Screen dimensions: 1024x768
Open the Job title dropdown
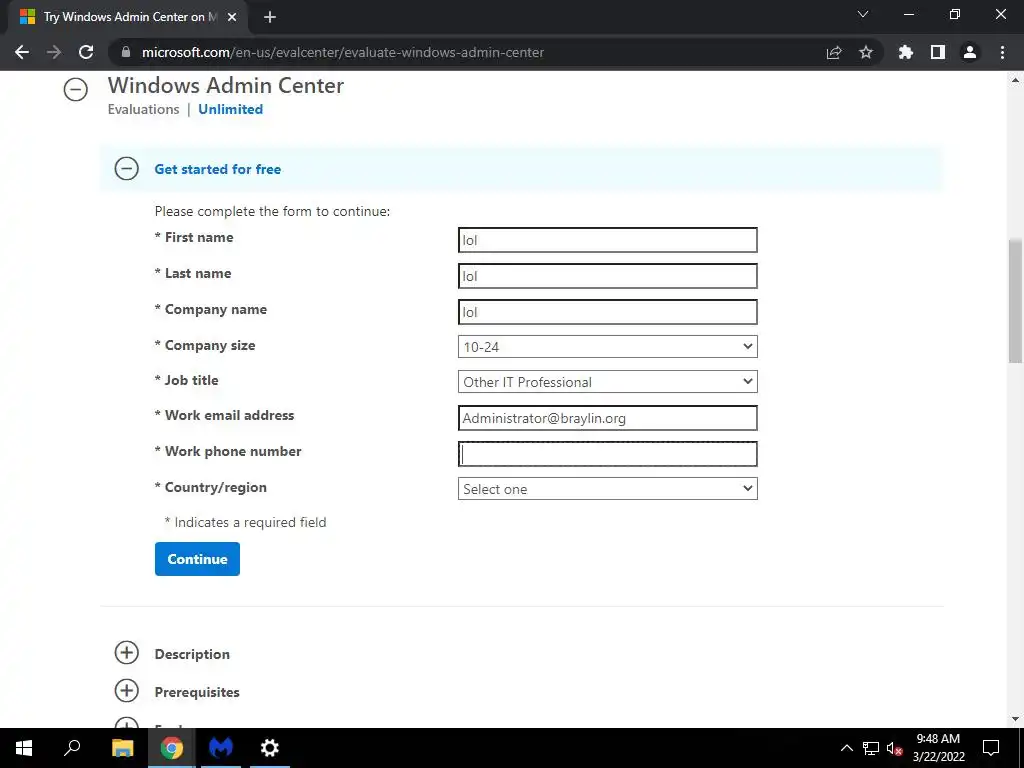click(x=607, y=381)
